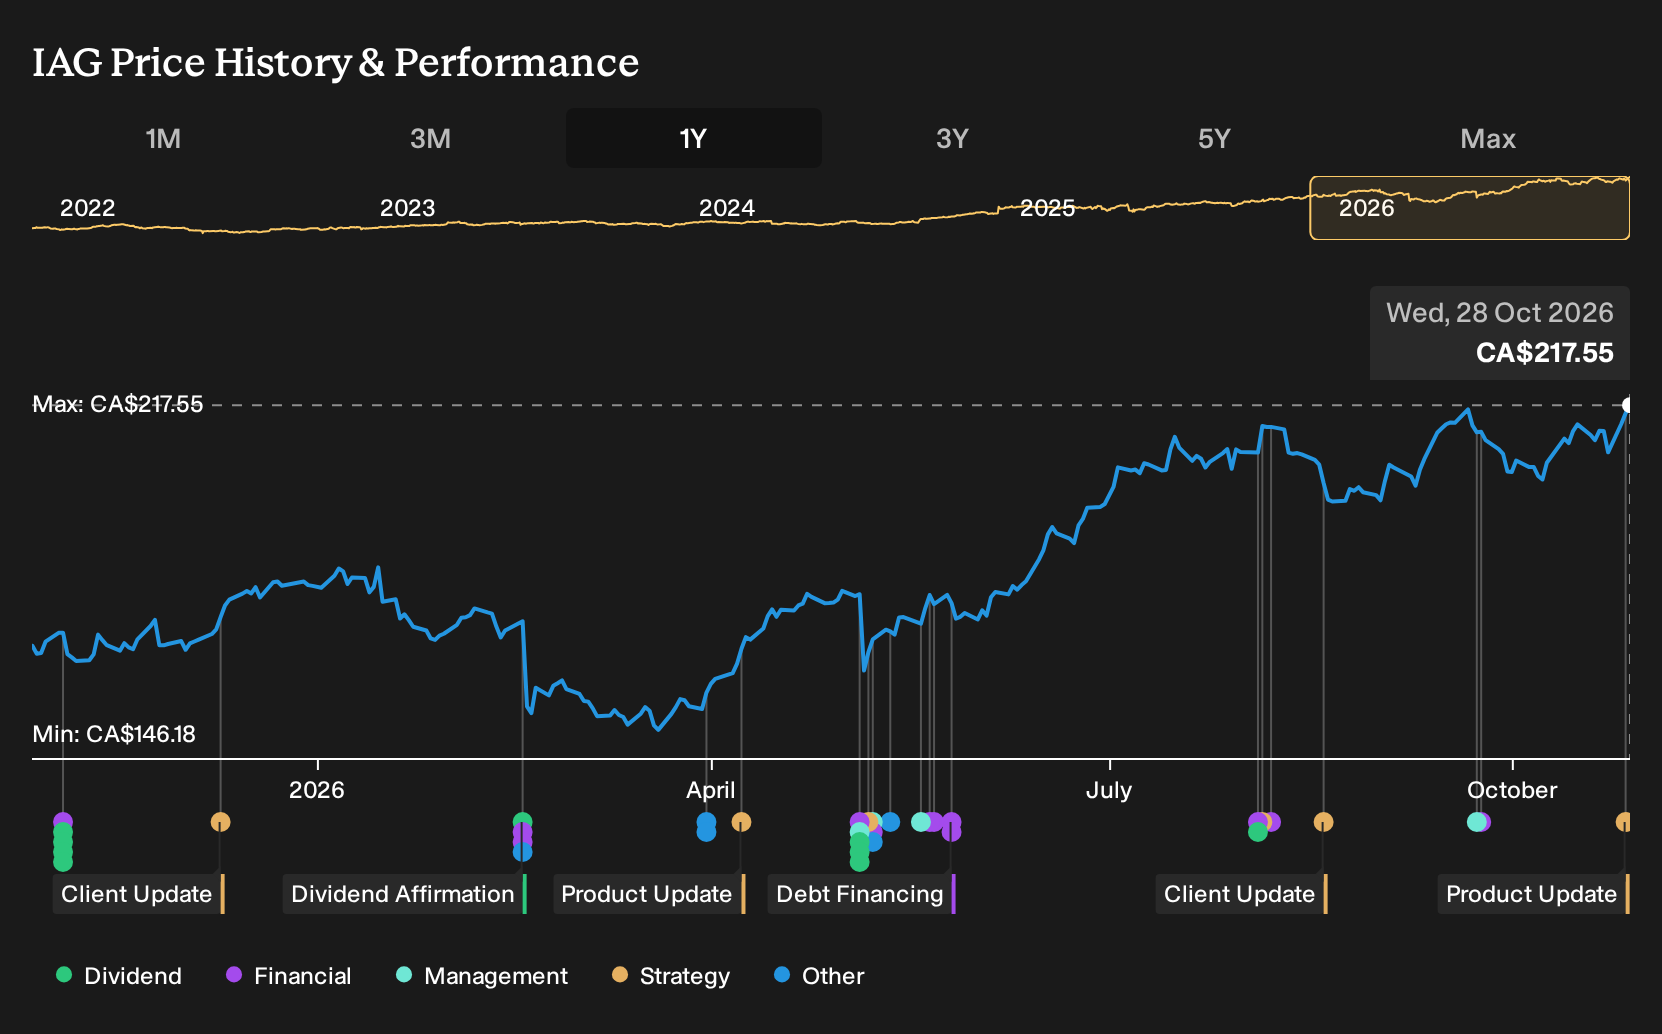This screenshot has height=1034, width=1662.
Task: Click IAG Price History & Performance heading
Action: [336, 62]
